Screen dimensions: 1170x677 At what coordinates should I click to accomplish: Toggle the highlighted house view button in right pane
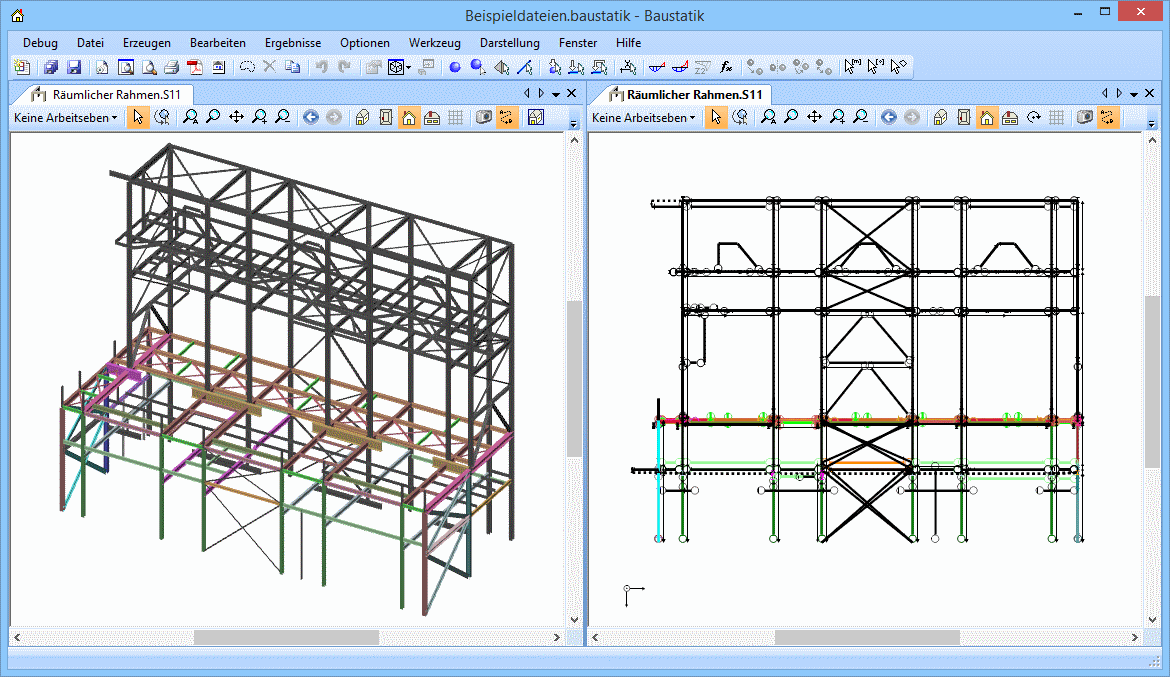click(986, 118)
